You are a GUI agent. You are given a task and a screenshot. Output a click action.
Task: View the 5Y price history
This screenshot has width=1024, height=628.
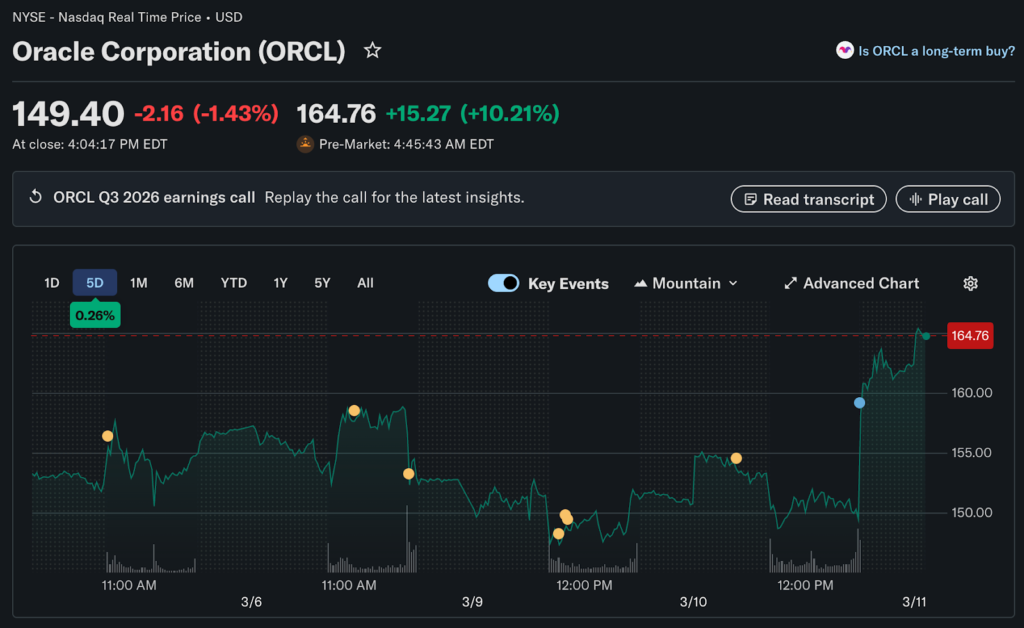(x=322, y=283)
